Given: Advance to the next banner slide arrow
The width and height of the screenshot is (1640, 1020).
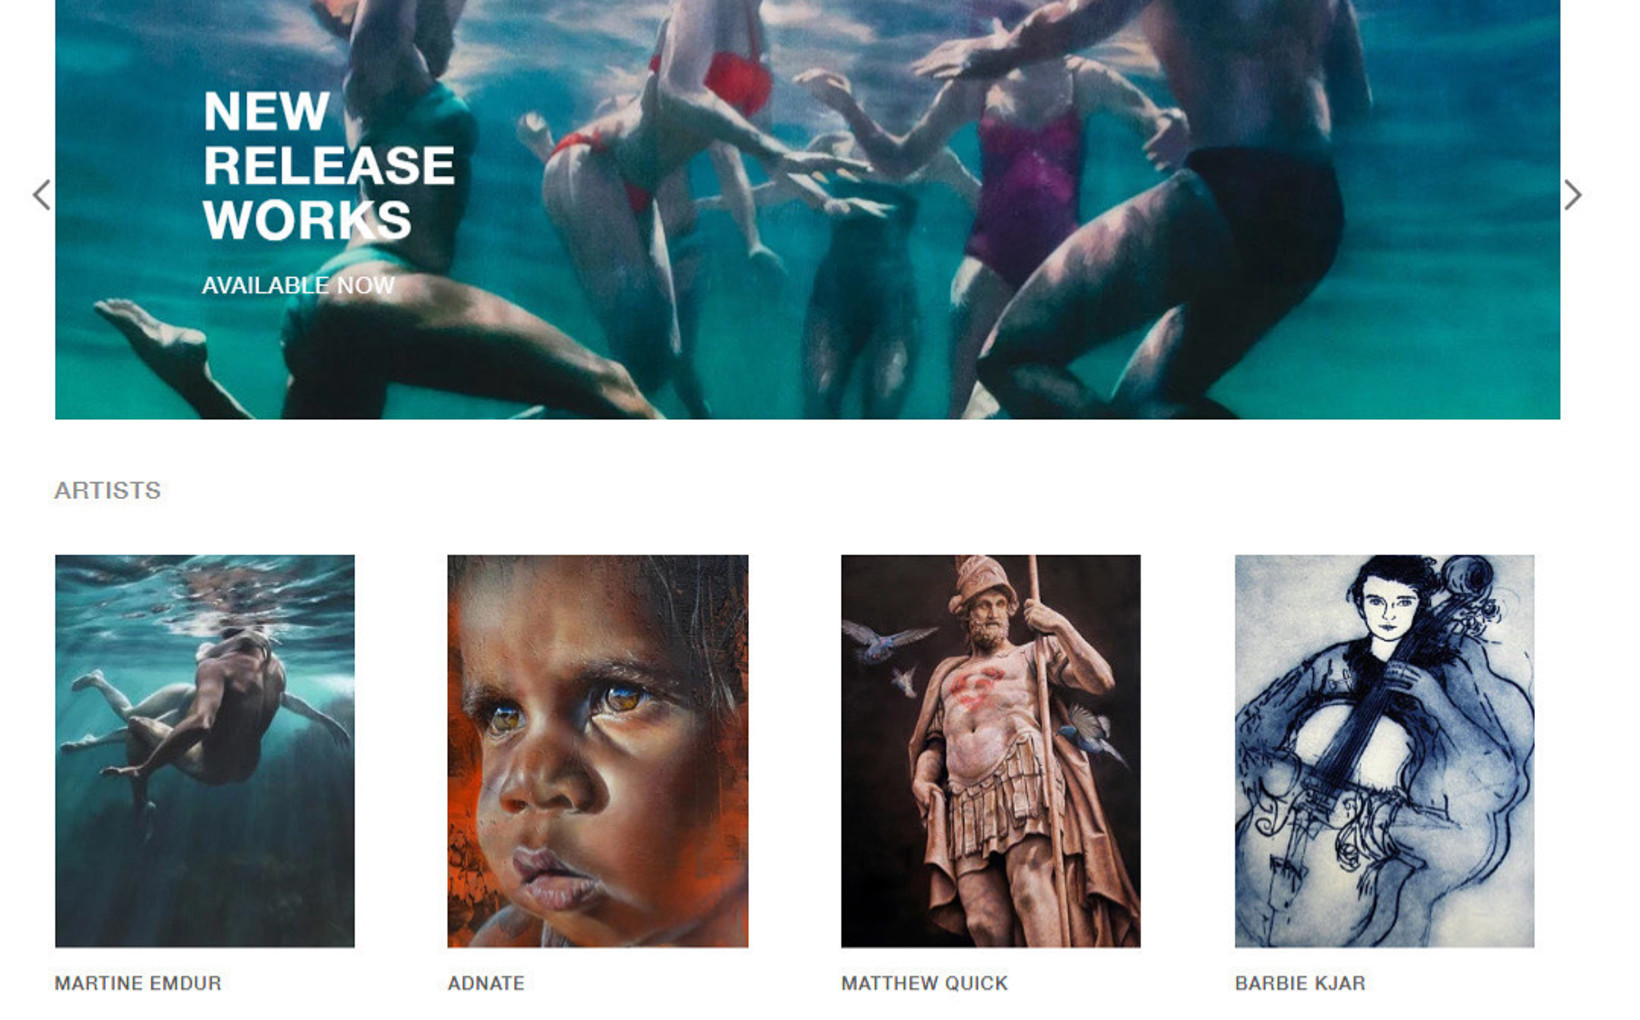Looking at the screenshot, I should coord(1573,195).
